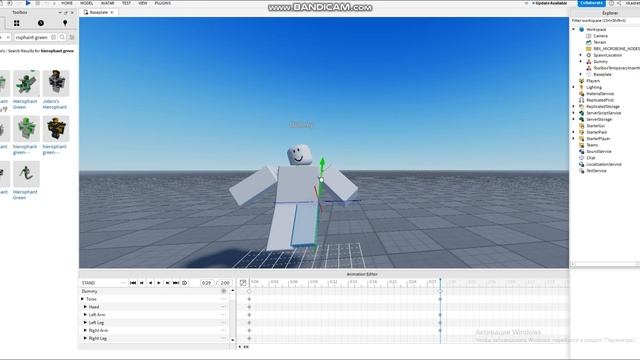Click the Left Arm keyframe at the scrubber
640x360 pixels.
[x=440, y=315]
